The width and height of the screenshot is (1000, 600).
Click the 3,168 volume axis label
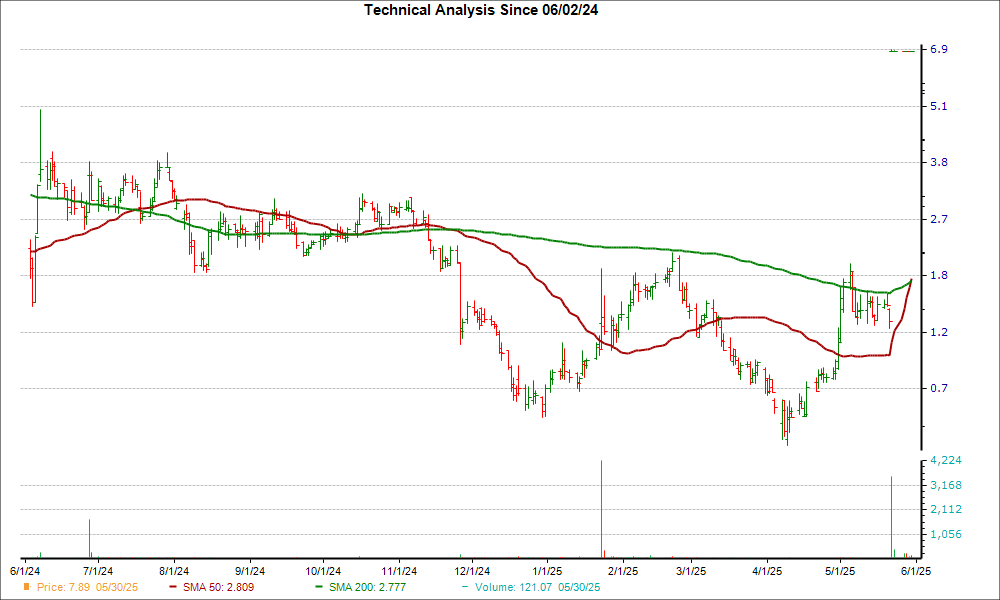[x=946, y=485]
